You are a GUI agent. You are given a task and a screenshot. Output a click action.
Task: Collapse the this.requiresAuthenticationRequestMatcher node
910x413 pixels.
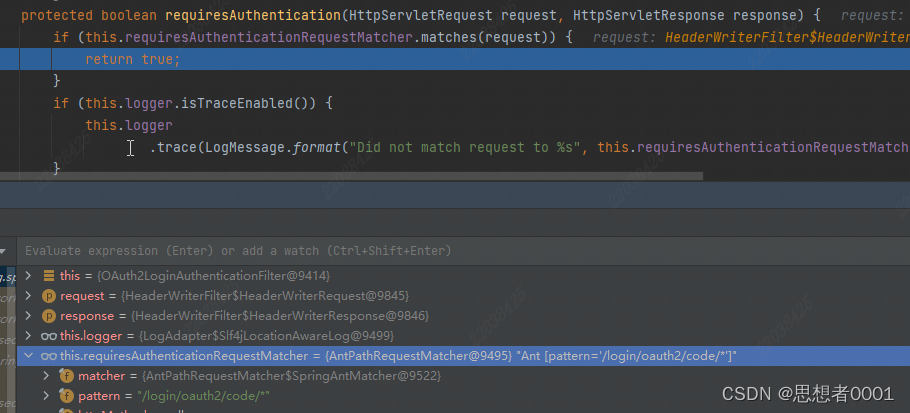click(28, 355)
